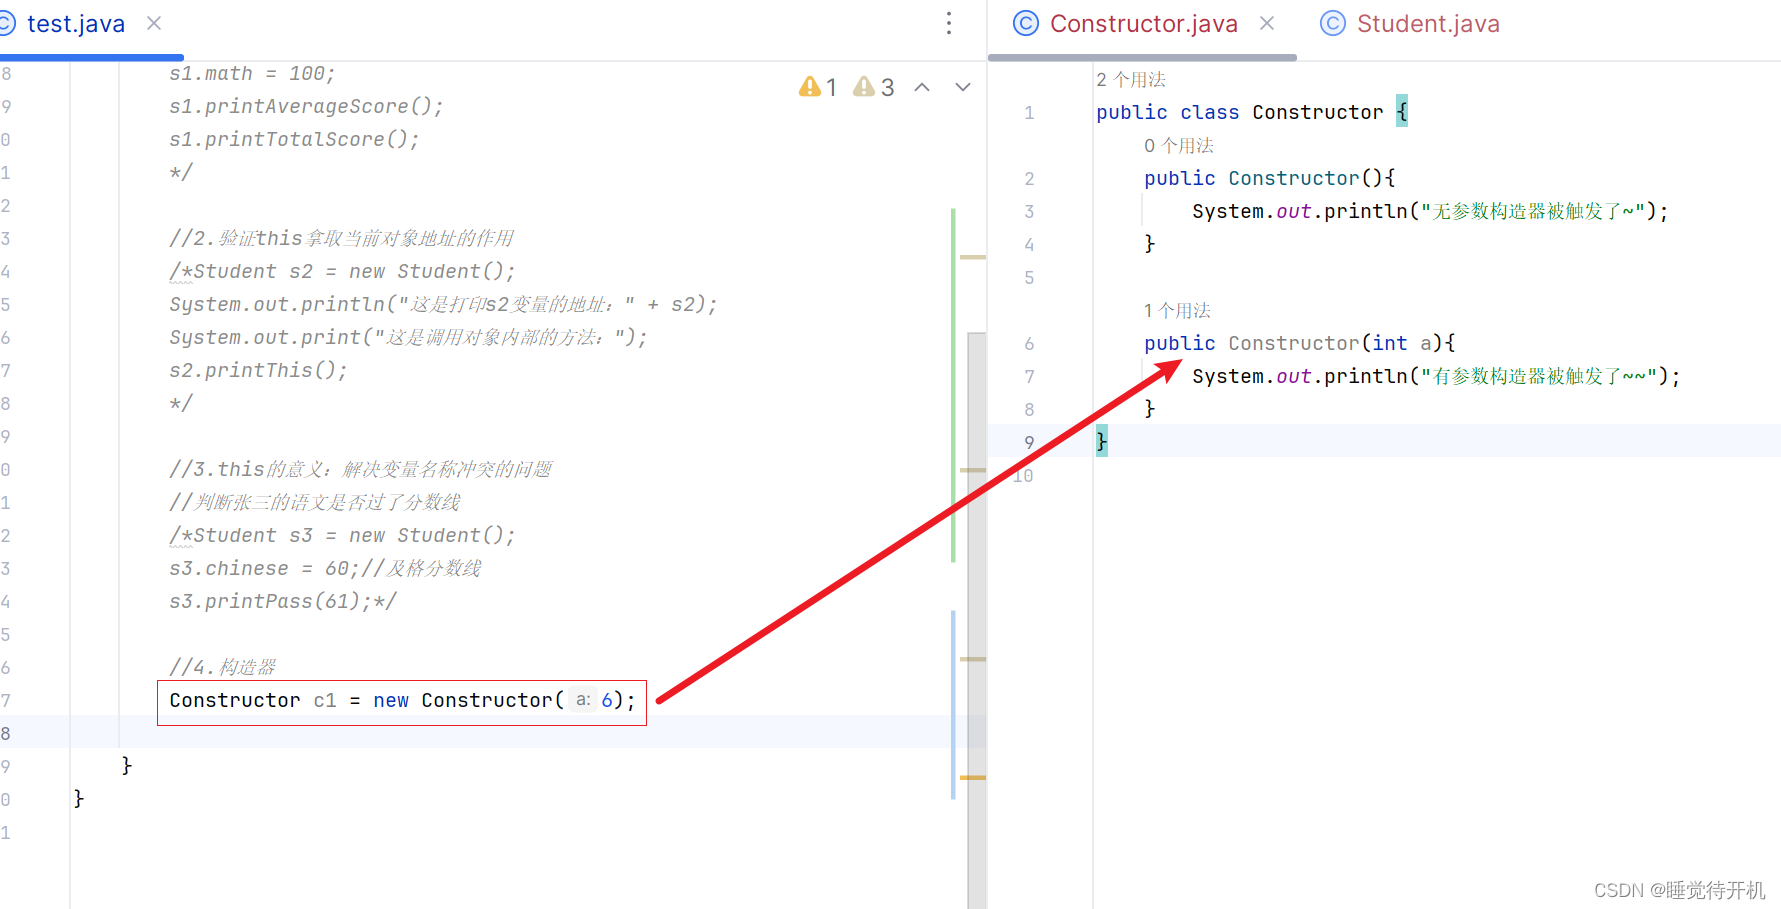This screenshot has height=909, width=1781.
Task: Click the '2 个用法' usages hint
Action: pos(1131,80)
